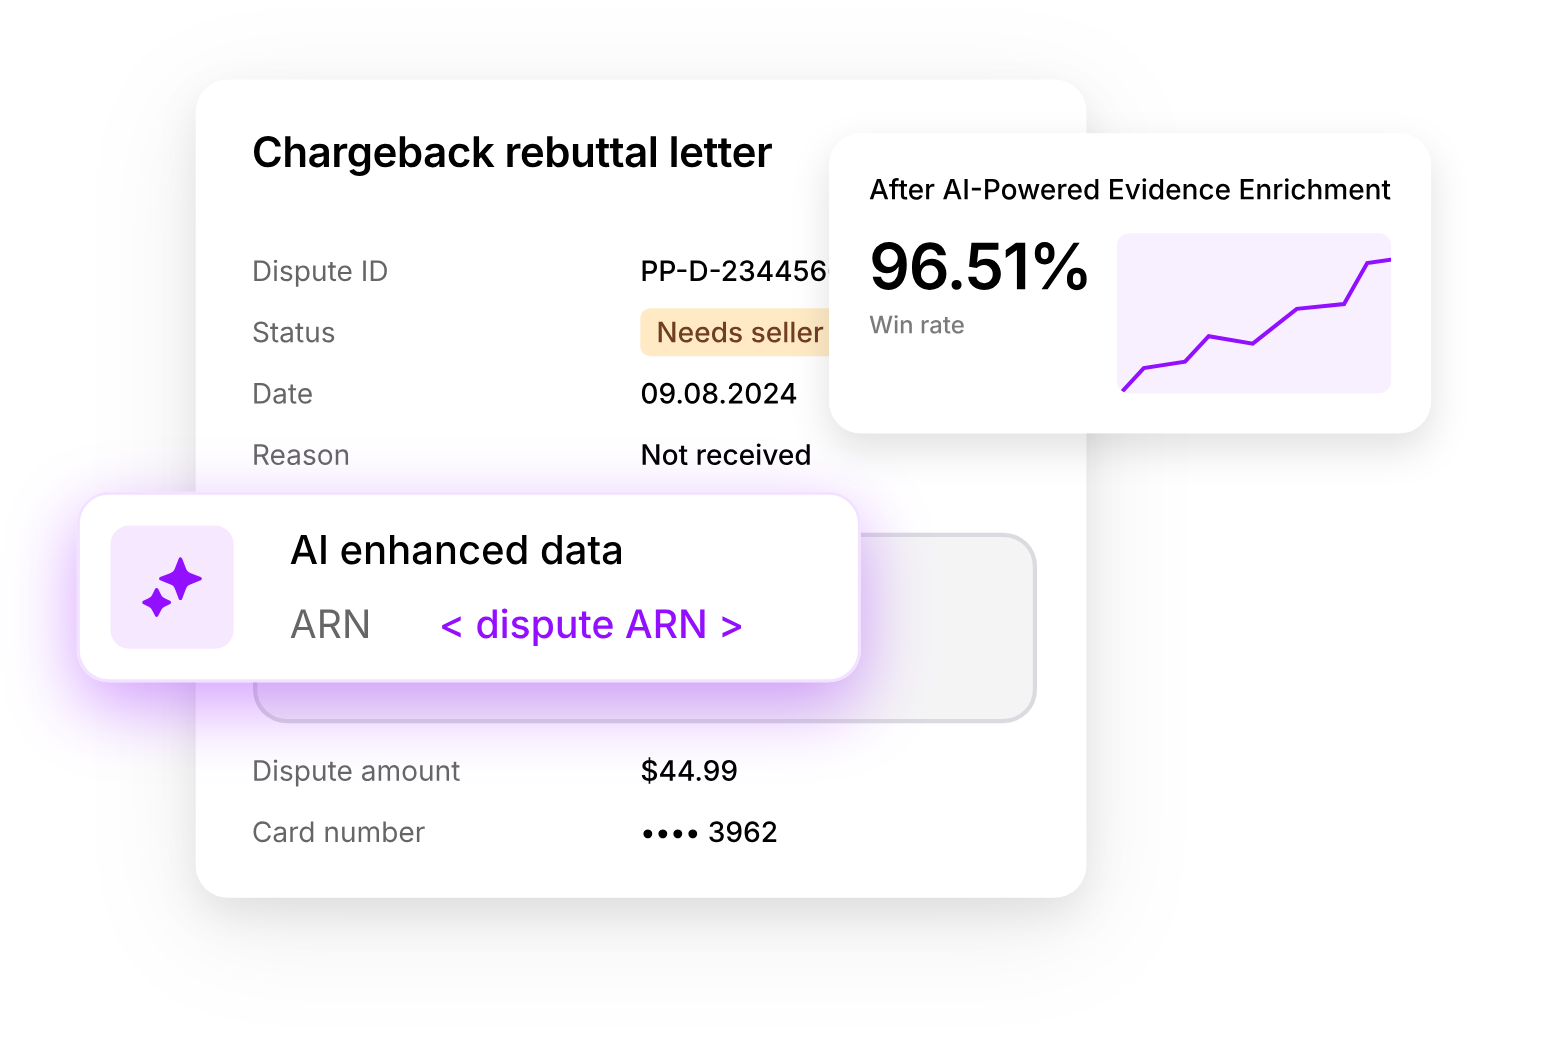Screen dimensions: 1557x1041
Task: Click the 'Reason' label
Action: click(x=301, y=455)
